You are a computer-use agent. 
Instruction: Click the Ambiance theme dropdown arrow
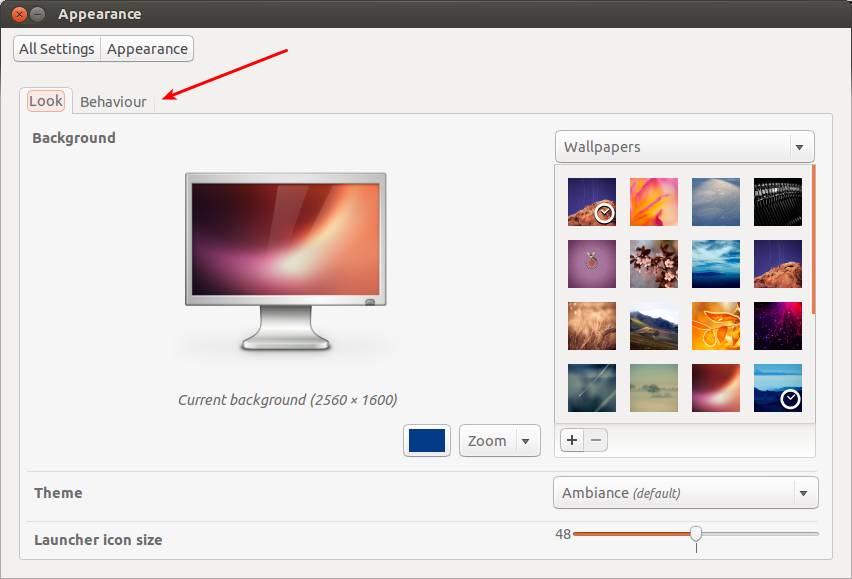coord(803,493)
